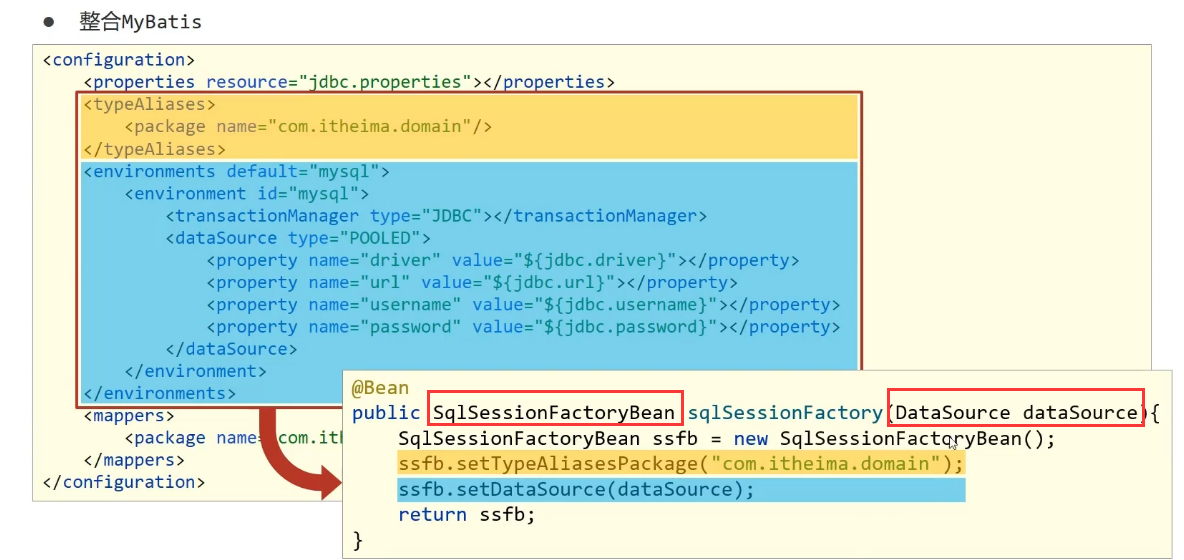Click the environment id="mysql" line

[x=247, y=194]
